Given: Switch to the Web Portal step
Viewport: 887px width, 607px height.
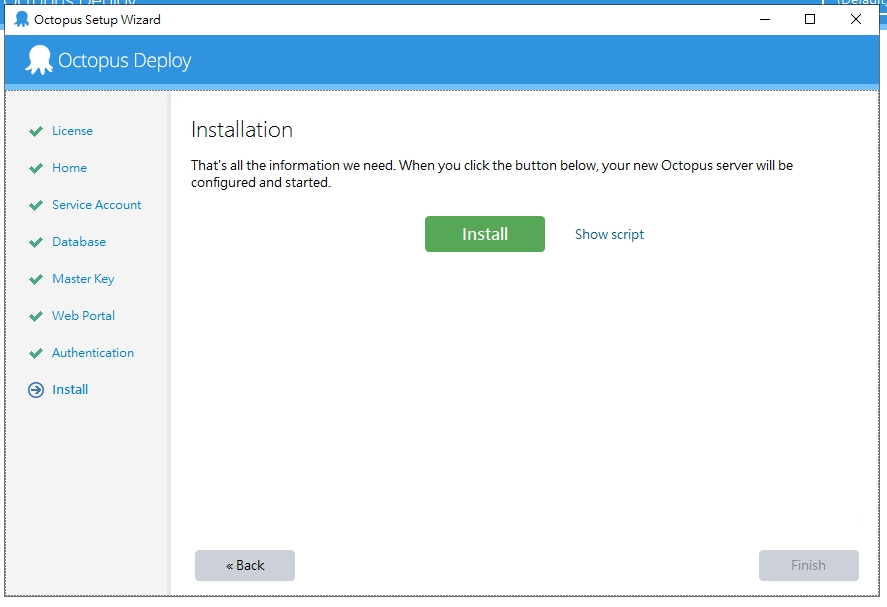Looking at the screenshot, I should [x=84, y=316].
